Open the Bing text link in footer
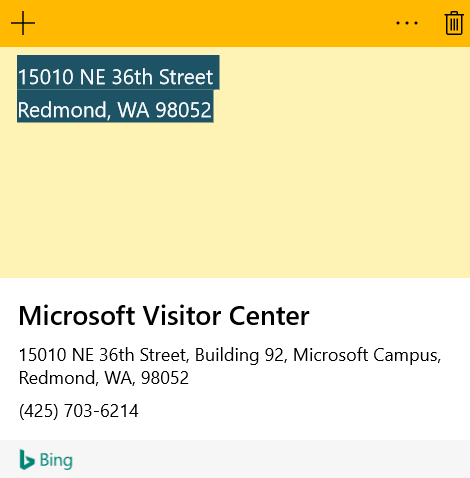This screenshot has width=470, height=478. [x=56, y=460]
